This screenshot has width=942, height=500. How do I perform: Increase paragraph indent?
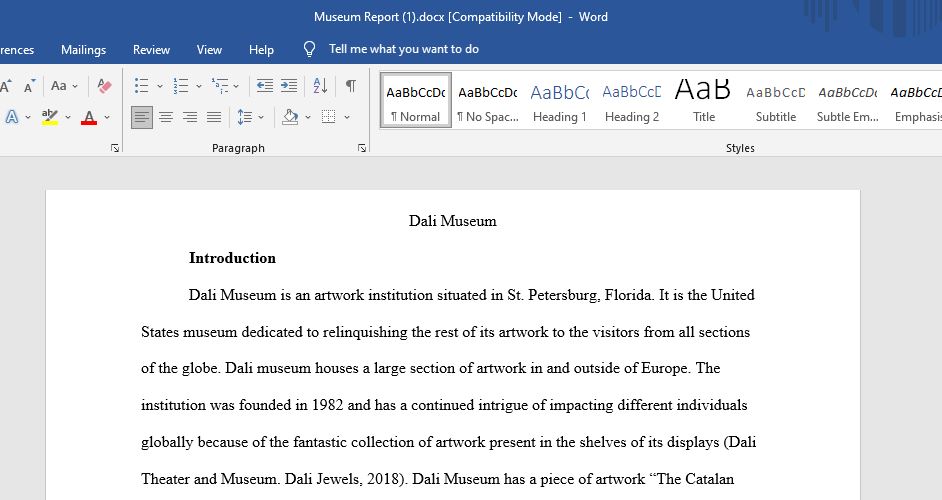tap(289, 86)
